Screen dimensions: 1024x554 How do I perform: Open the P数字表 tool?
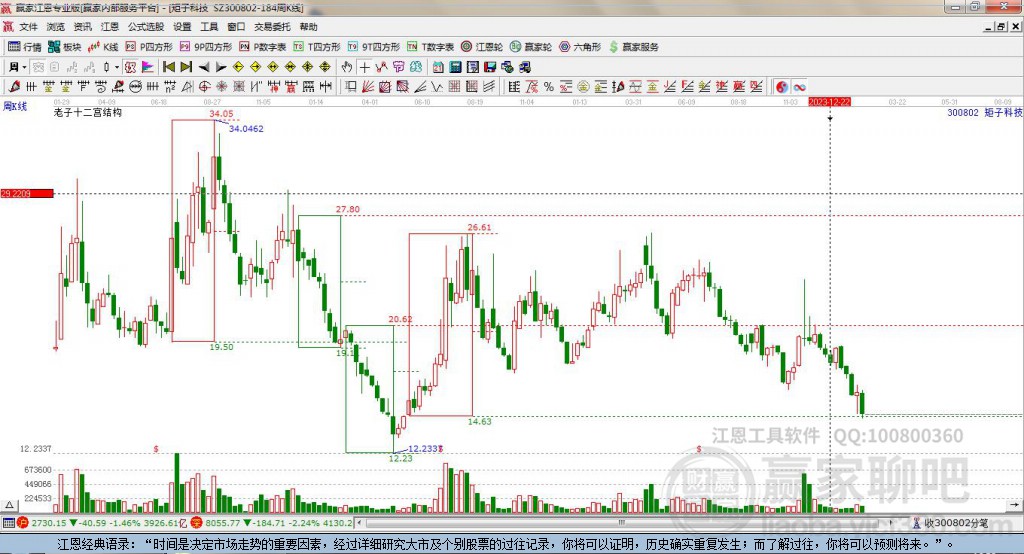[x=263, y=47]
